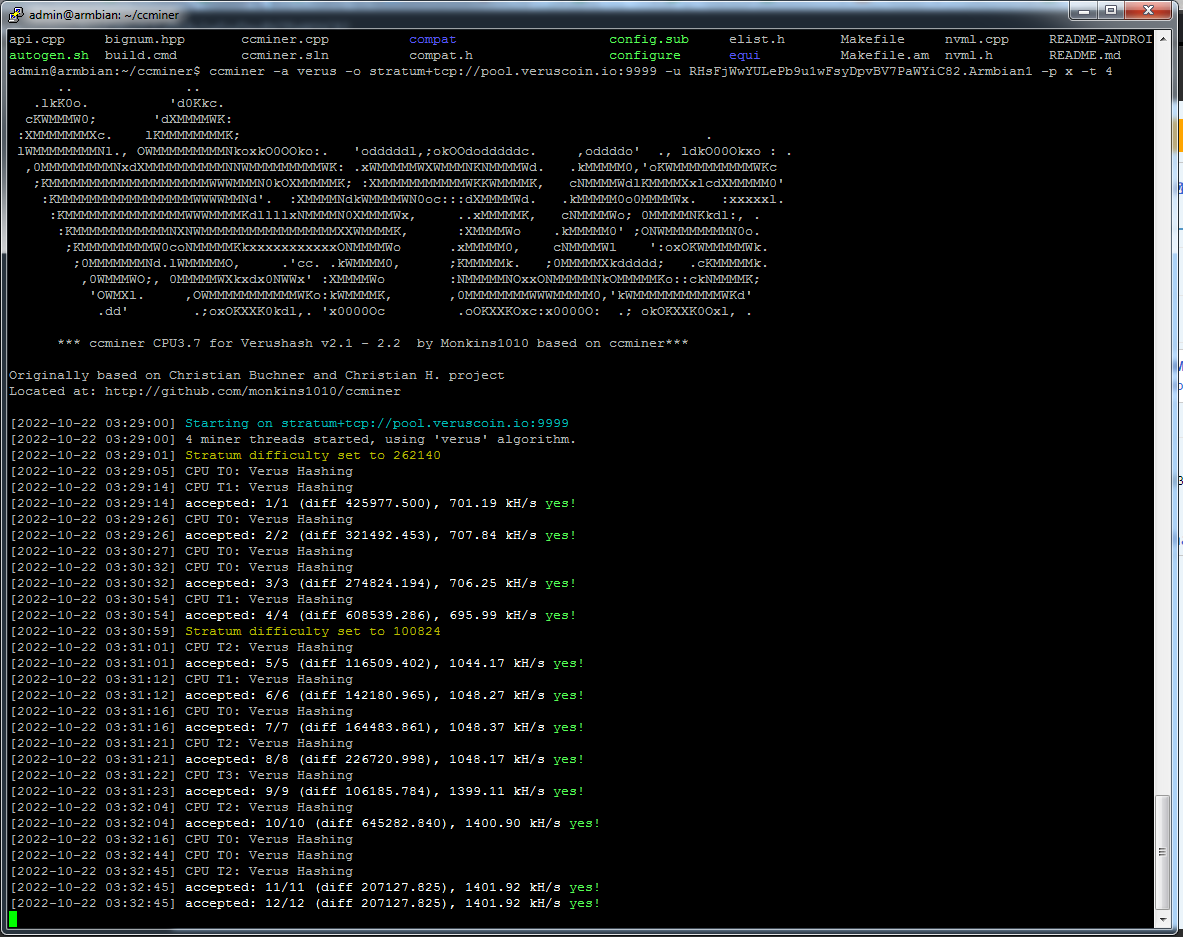Viewport: 1183px width, 937px height.
Task: Click 'Originally based on Christian Buchner' line
Action: point(257,375)
